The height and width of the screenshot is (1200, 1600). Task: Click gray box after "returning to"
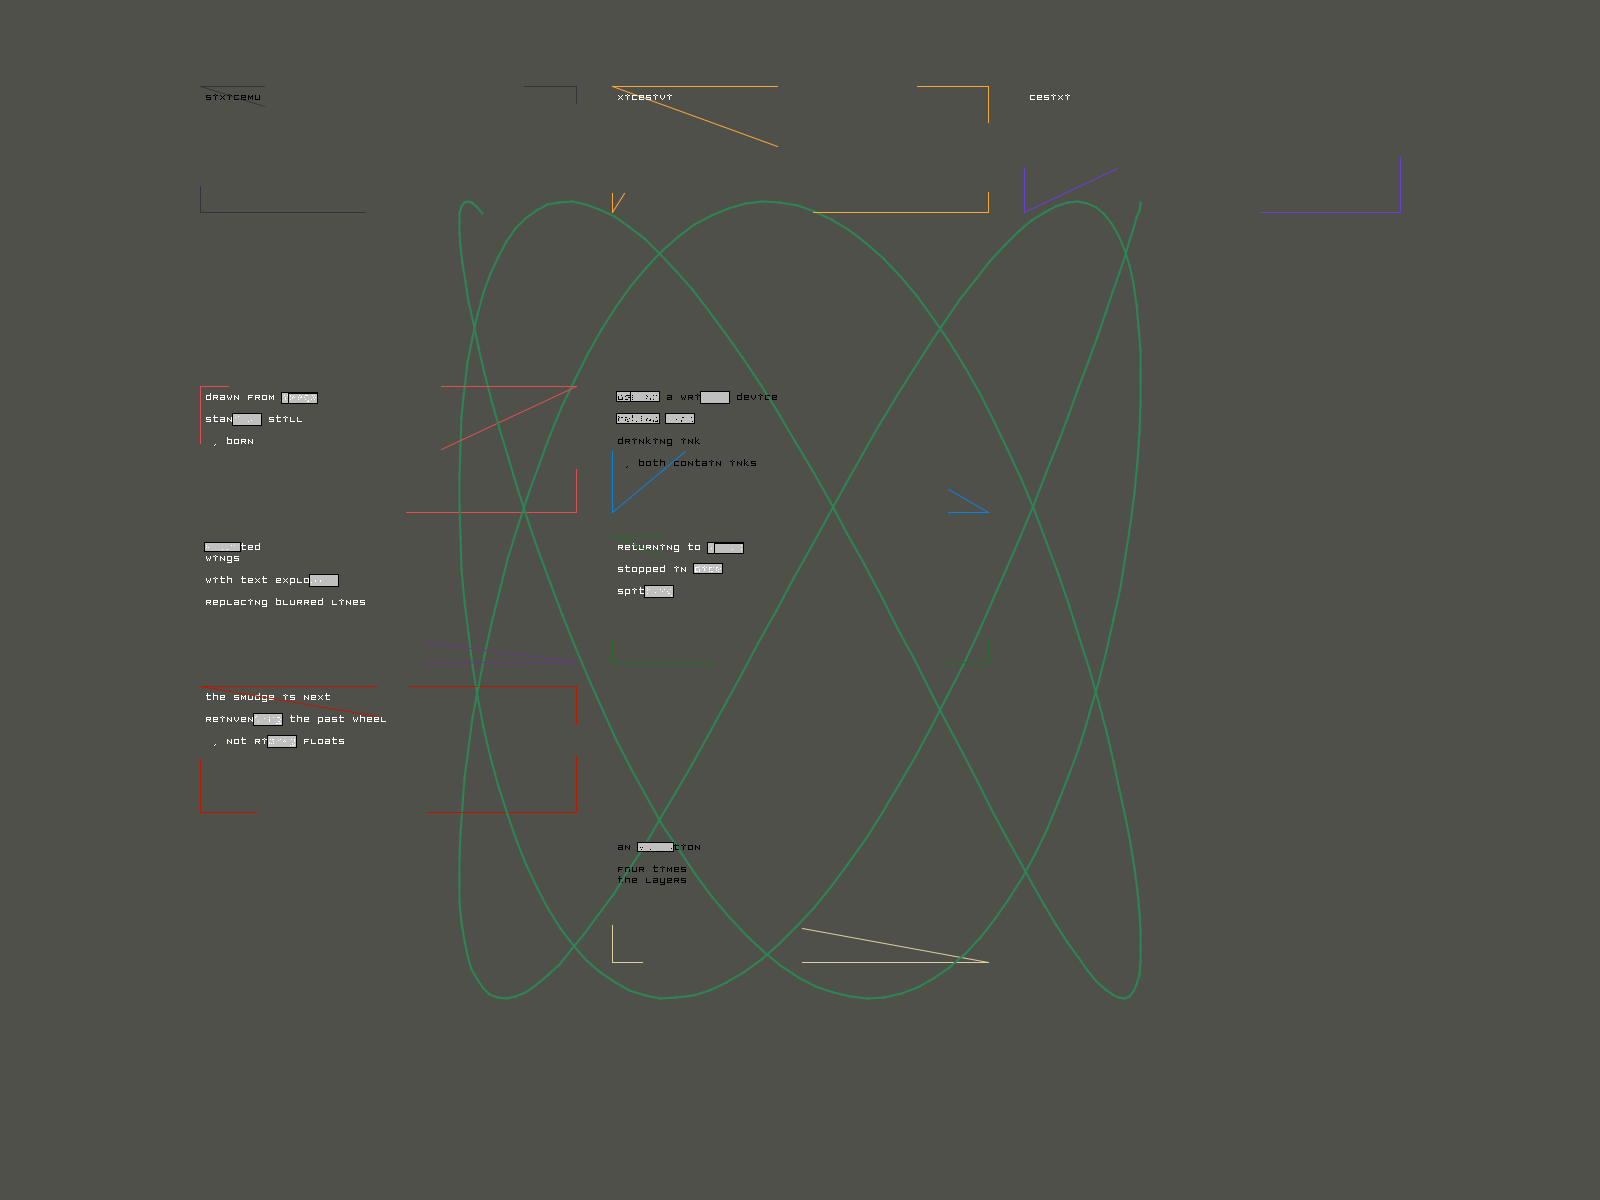725,548
